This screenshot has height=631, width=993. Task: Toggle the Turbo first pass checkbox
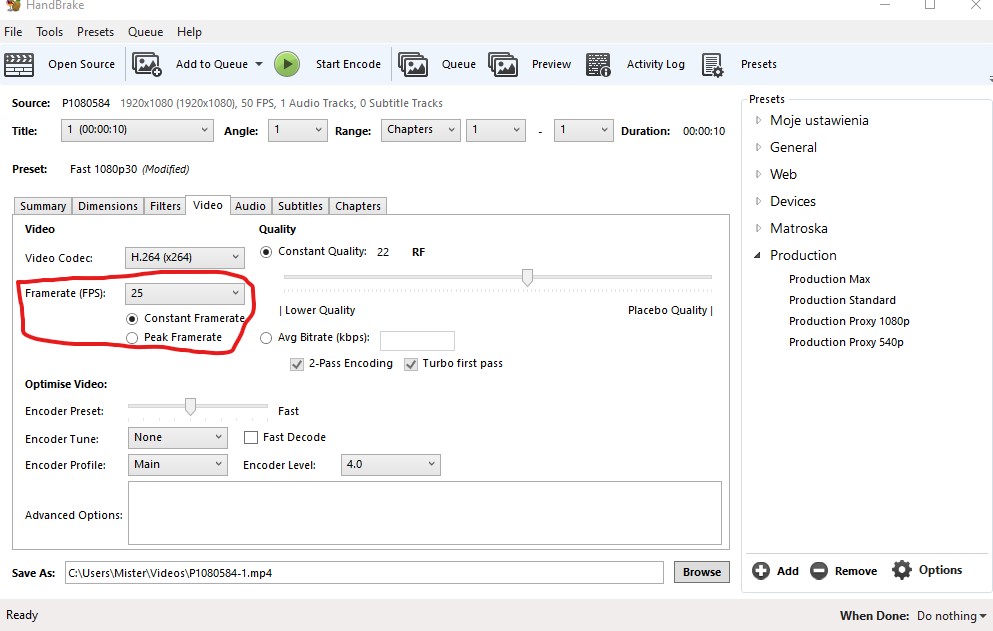click(411, 364)
